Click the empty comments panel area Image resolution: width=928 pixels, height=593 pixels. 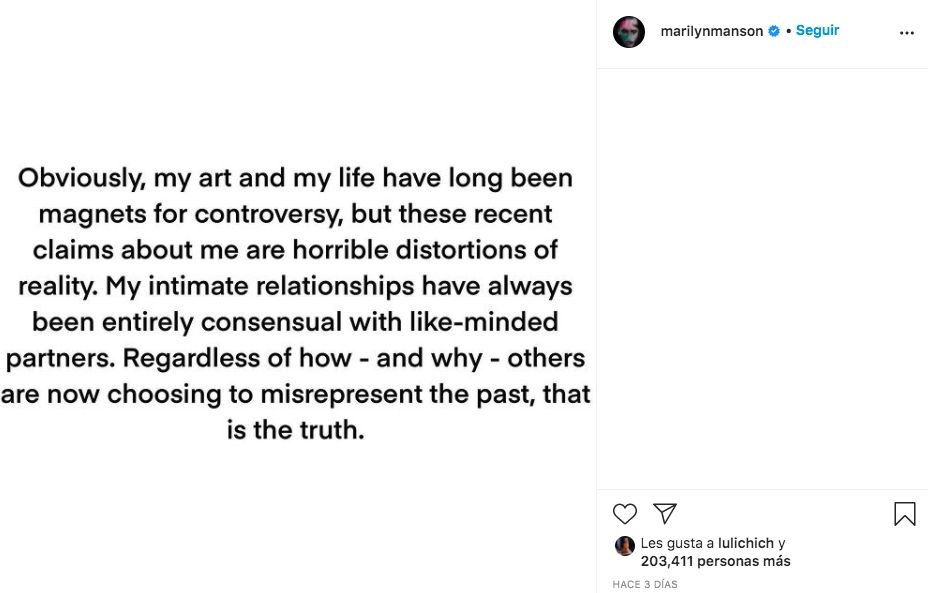(762, 278)
